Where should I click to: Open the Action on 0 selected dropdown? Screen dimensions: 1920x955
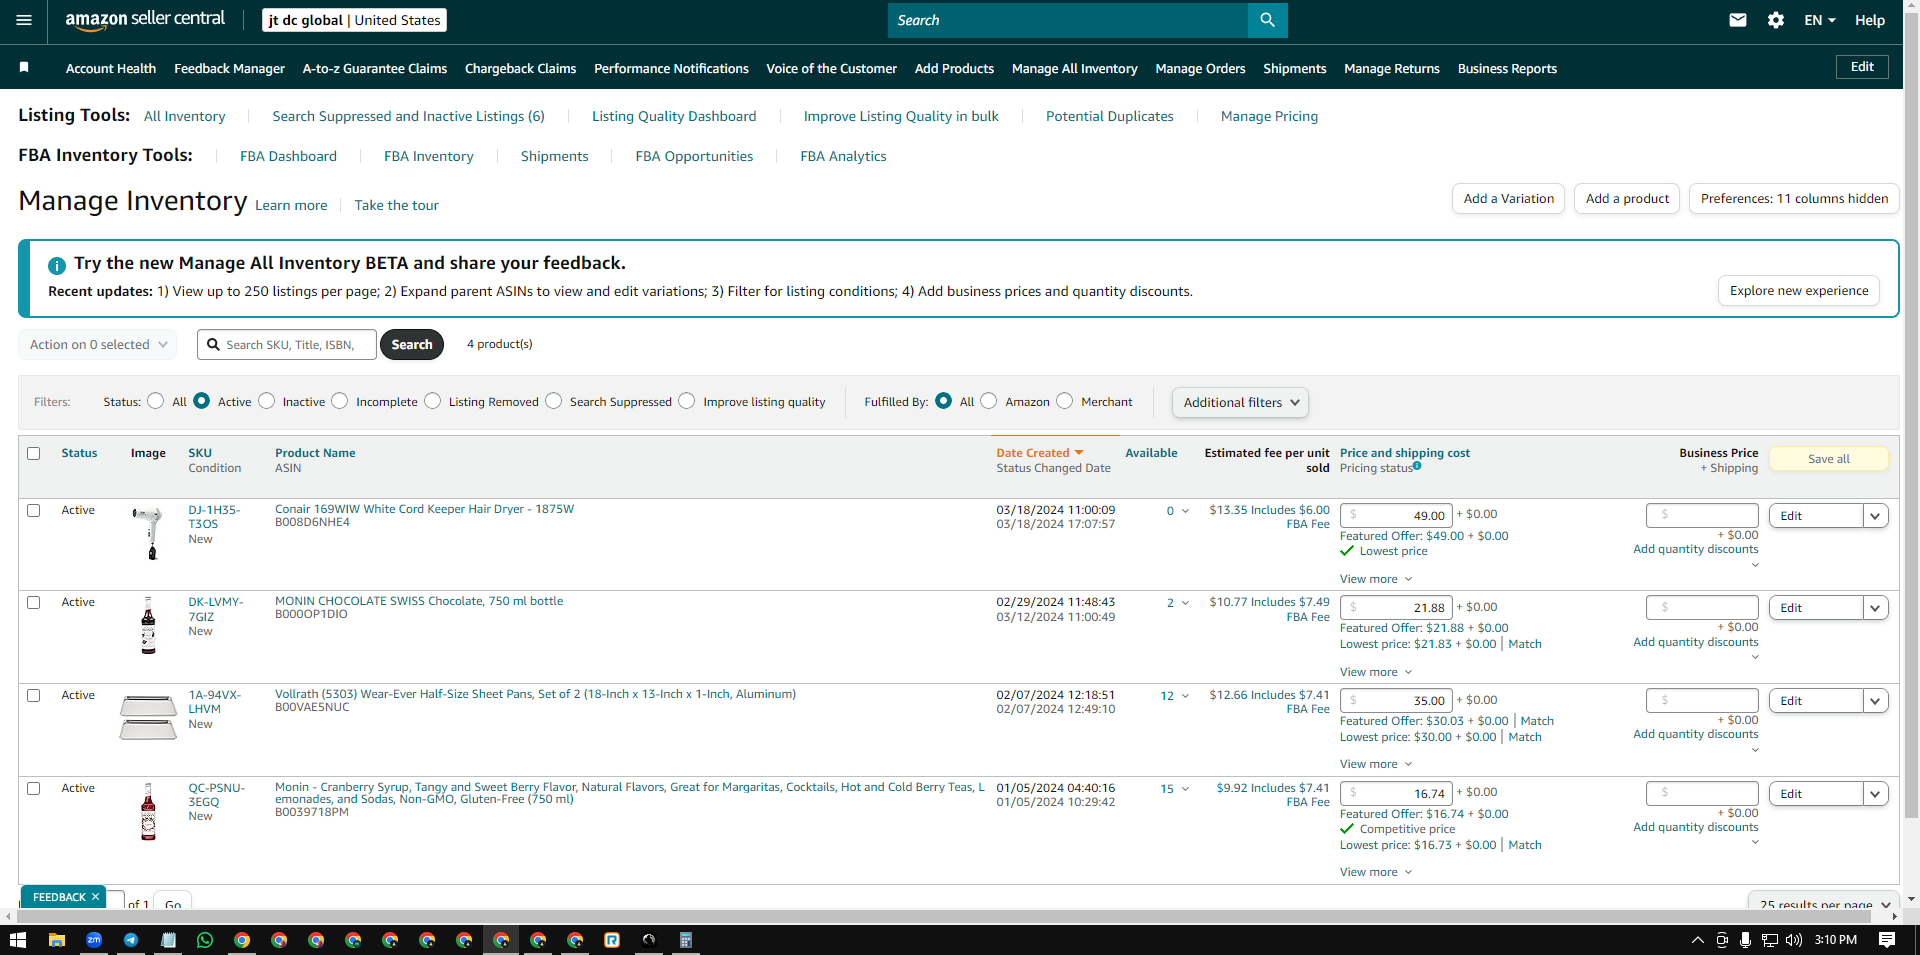pos(98,344)
